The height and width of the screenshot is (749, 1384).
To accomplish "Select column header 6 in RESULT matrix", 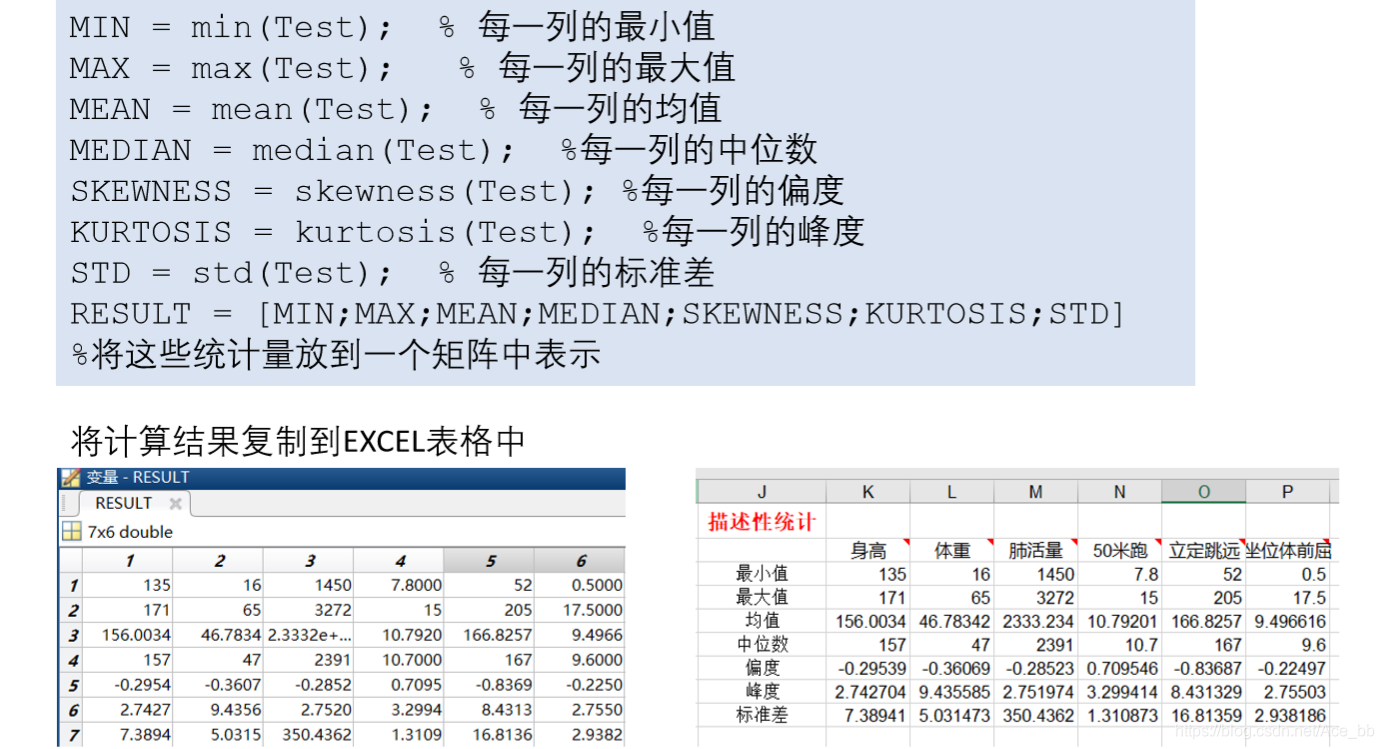I will [580, 560].
